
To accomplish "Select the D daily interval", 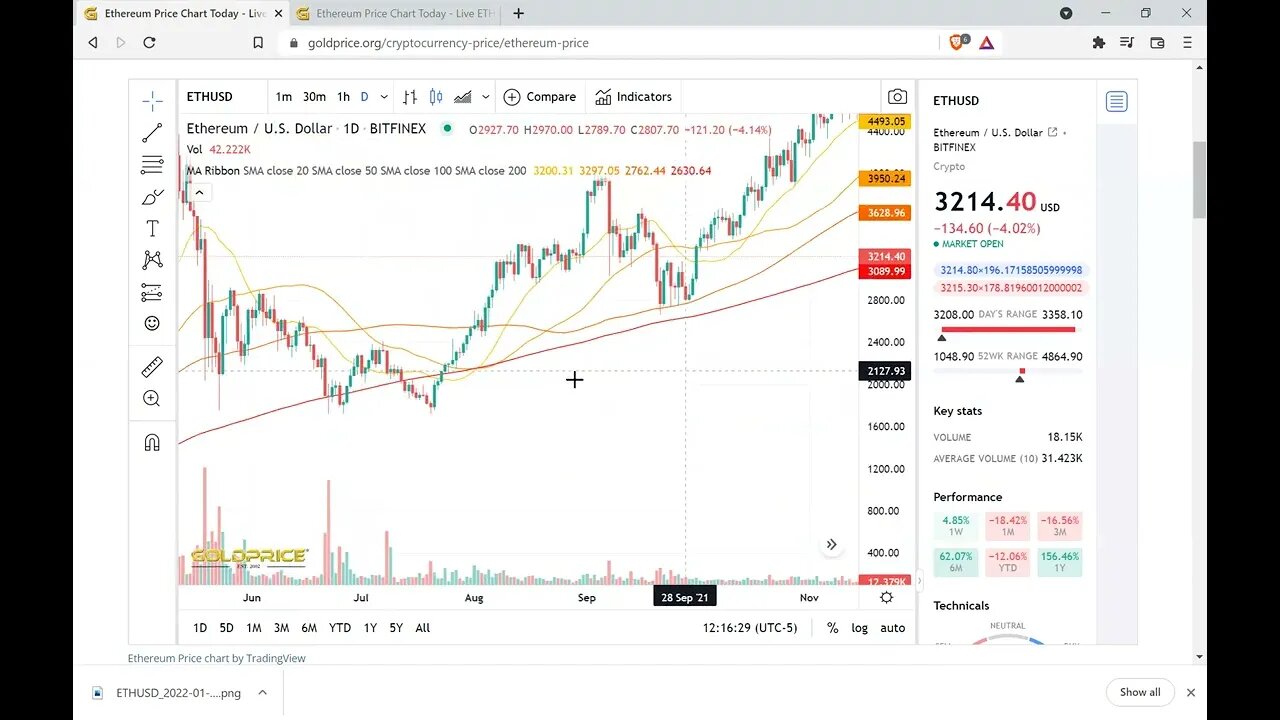I will 364,97.
